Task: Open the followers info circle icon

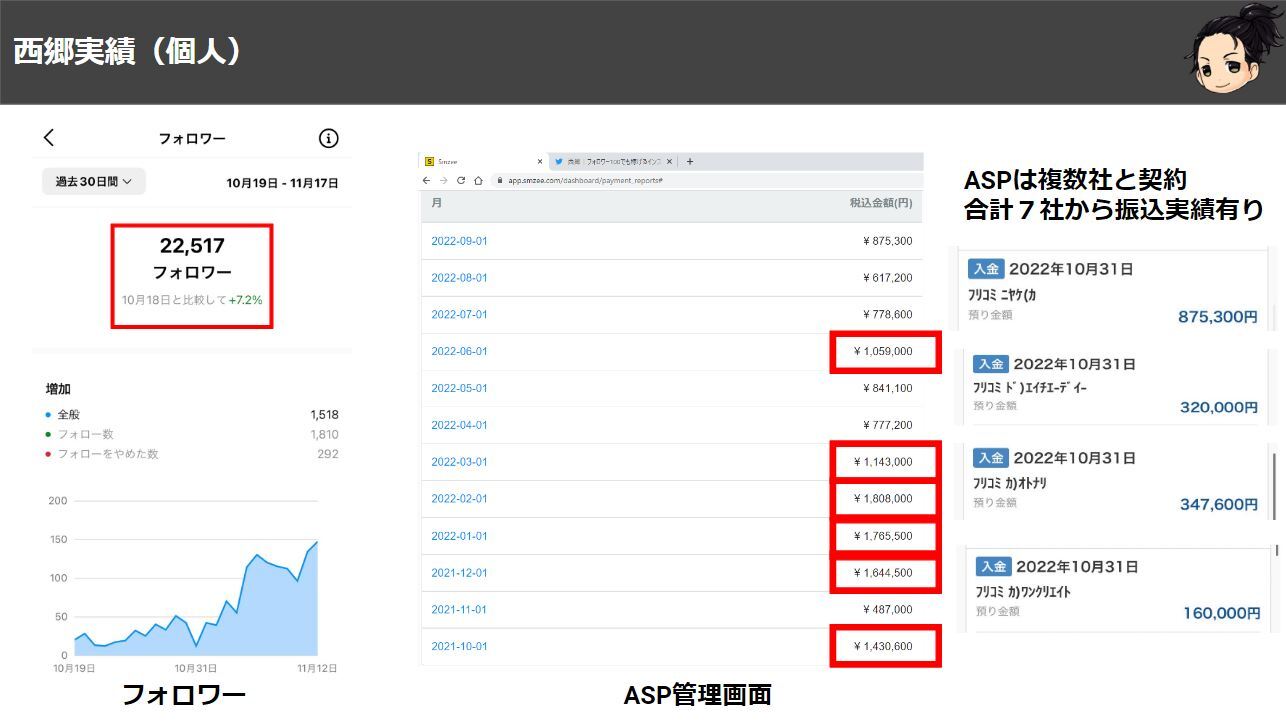Action: pos(328,138)
